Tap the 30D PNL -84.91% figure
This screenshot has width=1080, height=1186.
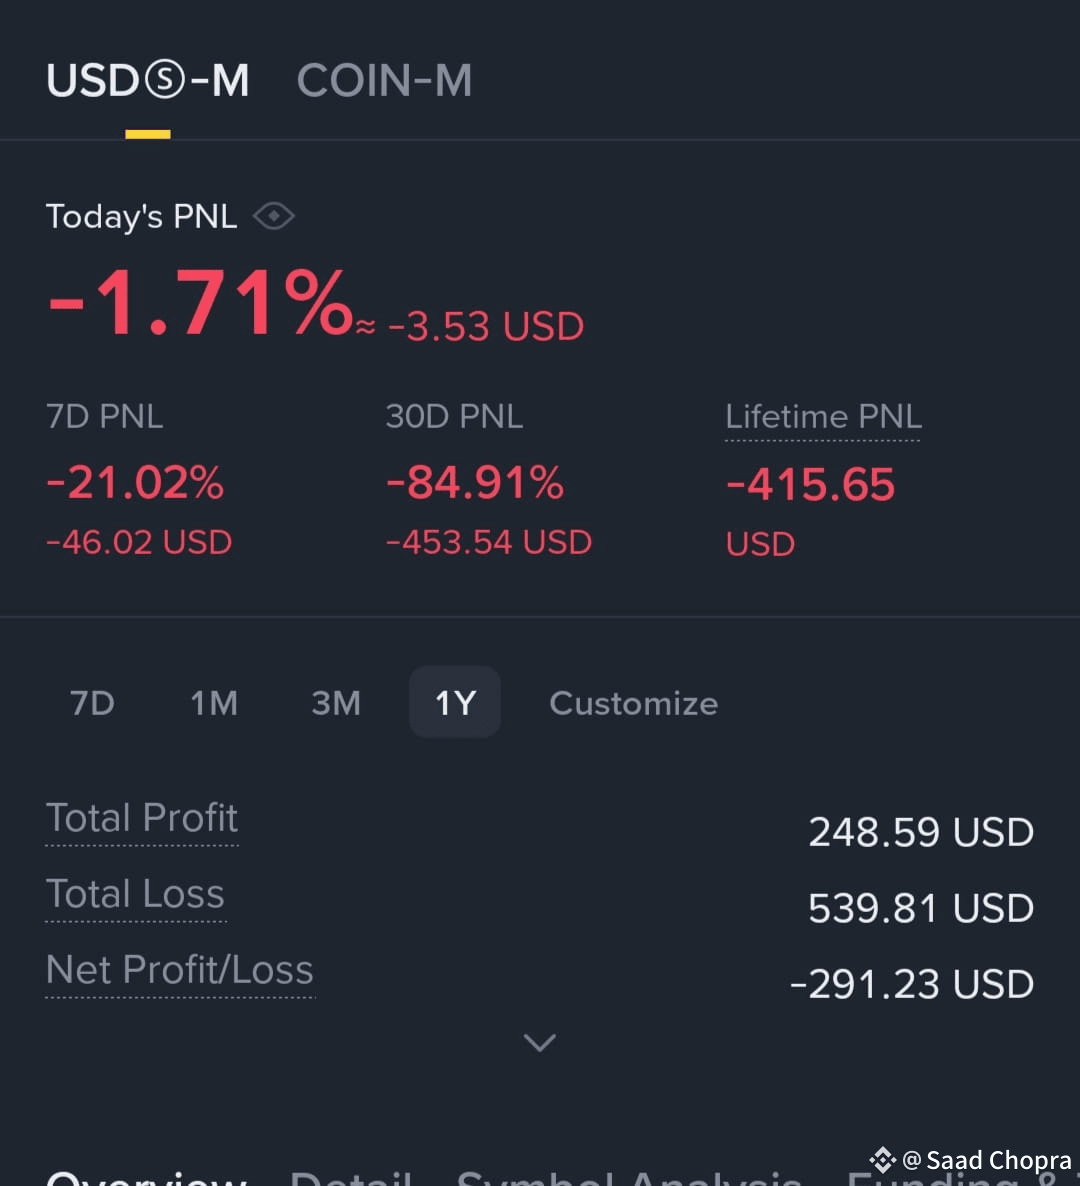click(x=475, y=483)
